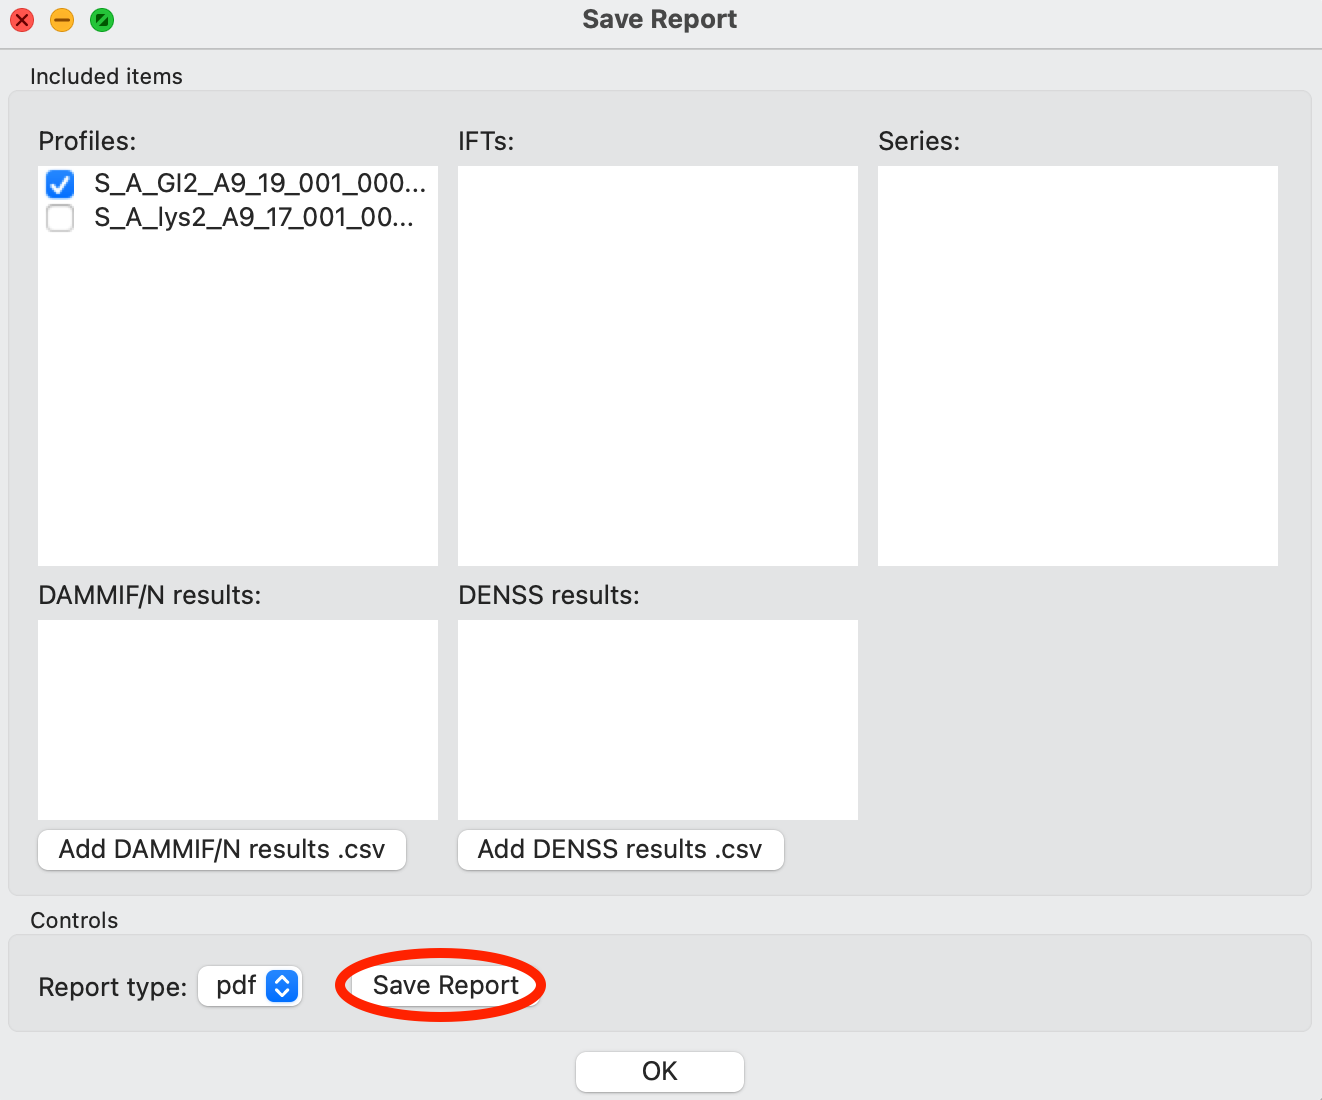Select the S_A_lys2_A9_17_001 profile name

pyautogui.click(x=253, y=218)
